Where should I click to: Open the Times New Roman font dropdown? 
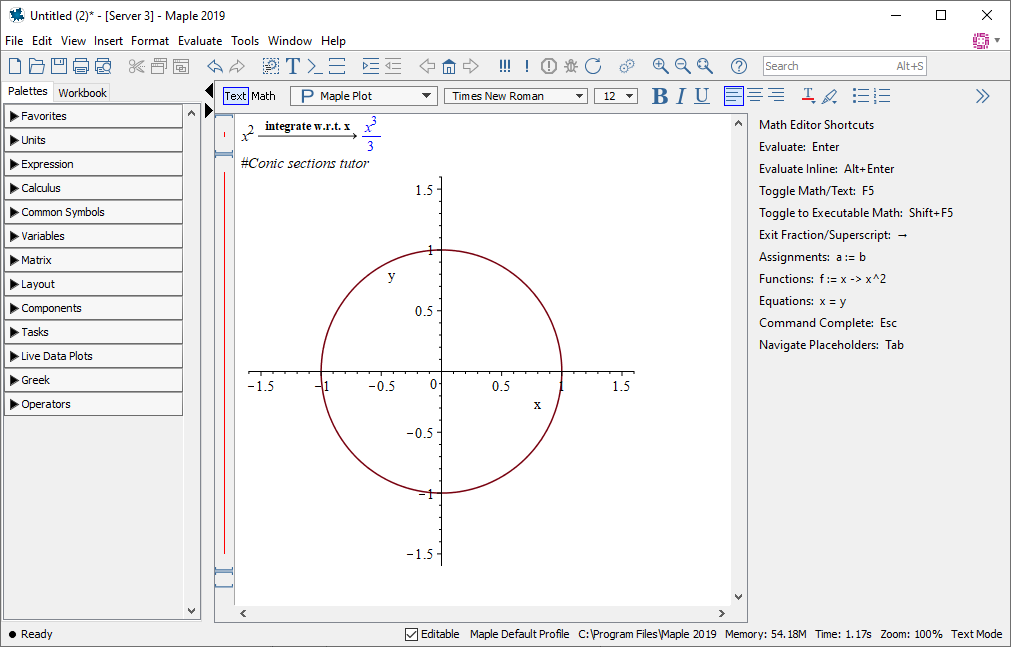(x=516, y=96)
